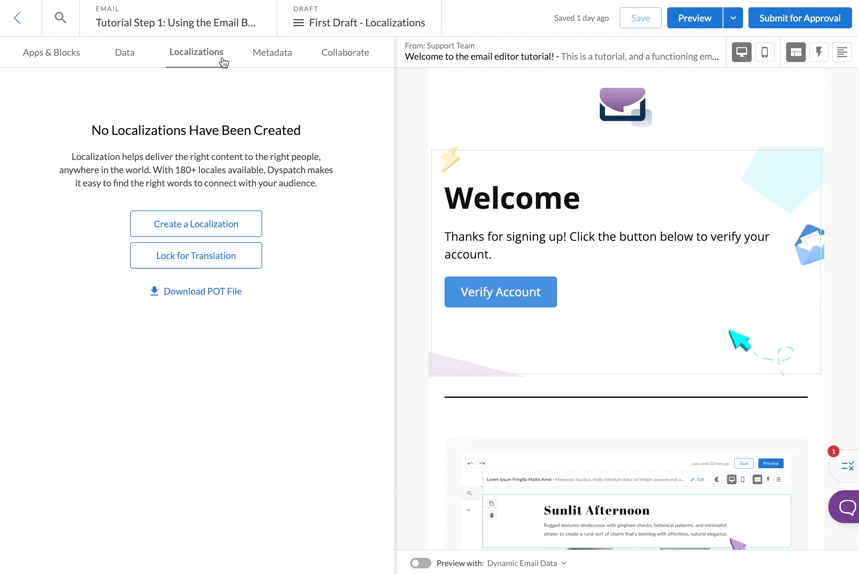Screen dimensions: 859x574
Task: Switch to mobile preview mode
Action: click(x=764, y=52)
